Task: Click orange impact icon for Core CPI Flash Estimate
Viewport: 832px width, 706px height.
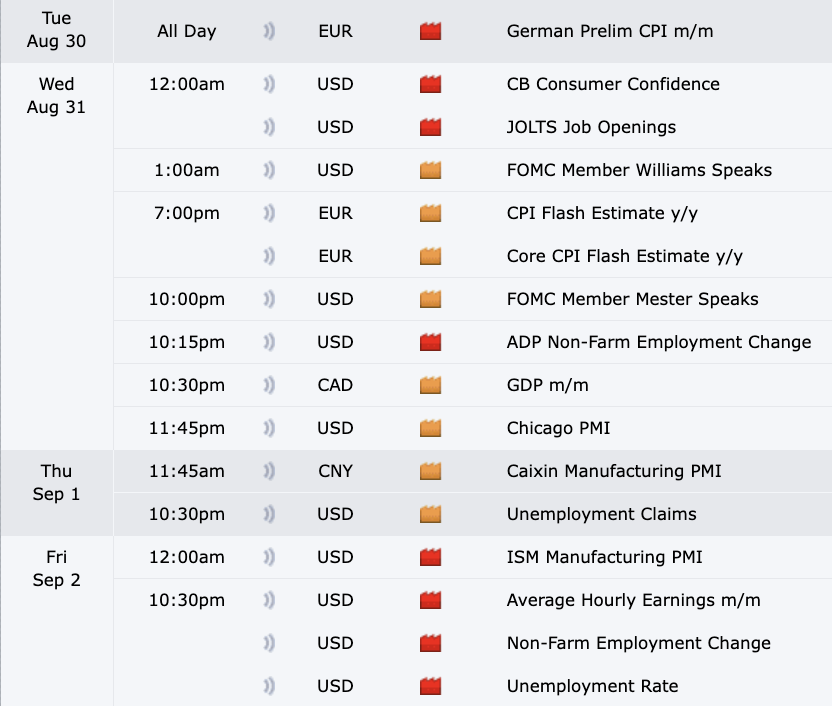Action: 430,256
